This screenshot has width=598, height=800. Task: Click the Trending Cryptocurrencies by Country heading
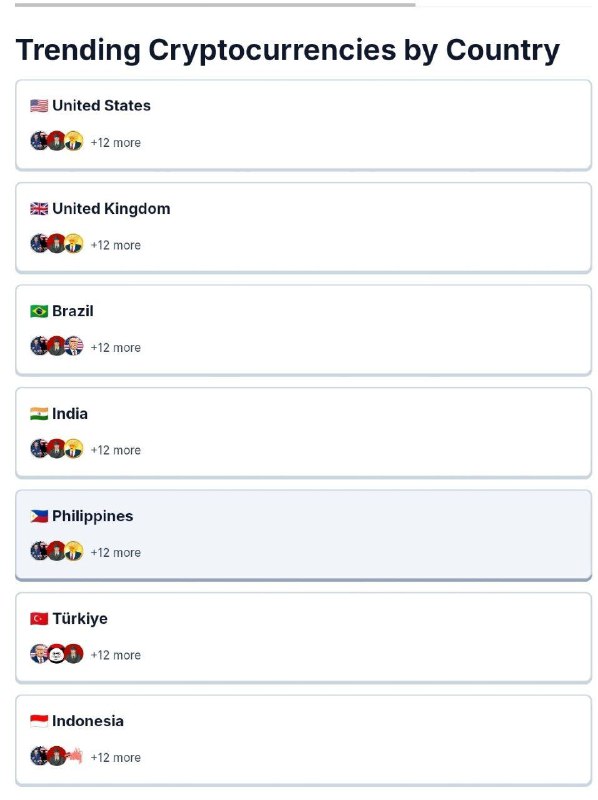coord(288,50)
